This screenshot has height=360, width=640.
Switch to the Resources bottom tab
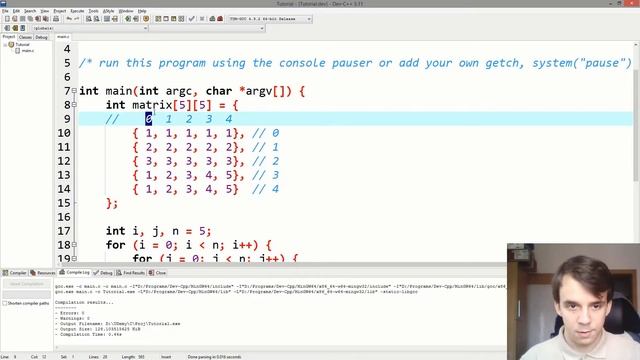pos(42,273)
